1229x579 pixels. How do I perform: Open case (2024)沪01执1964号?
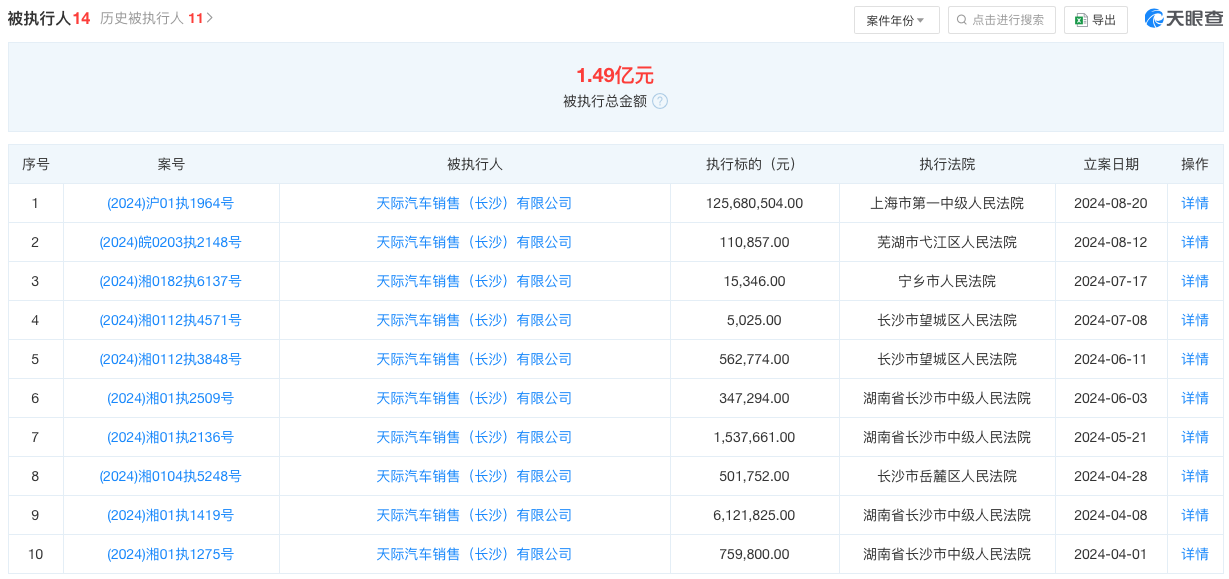(x=171, y=203)
